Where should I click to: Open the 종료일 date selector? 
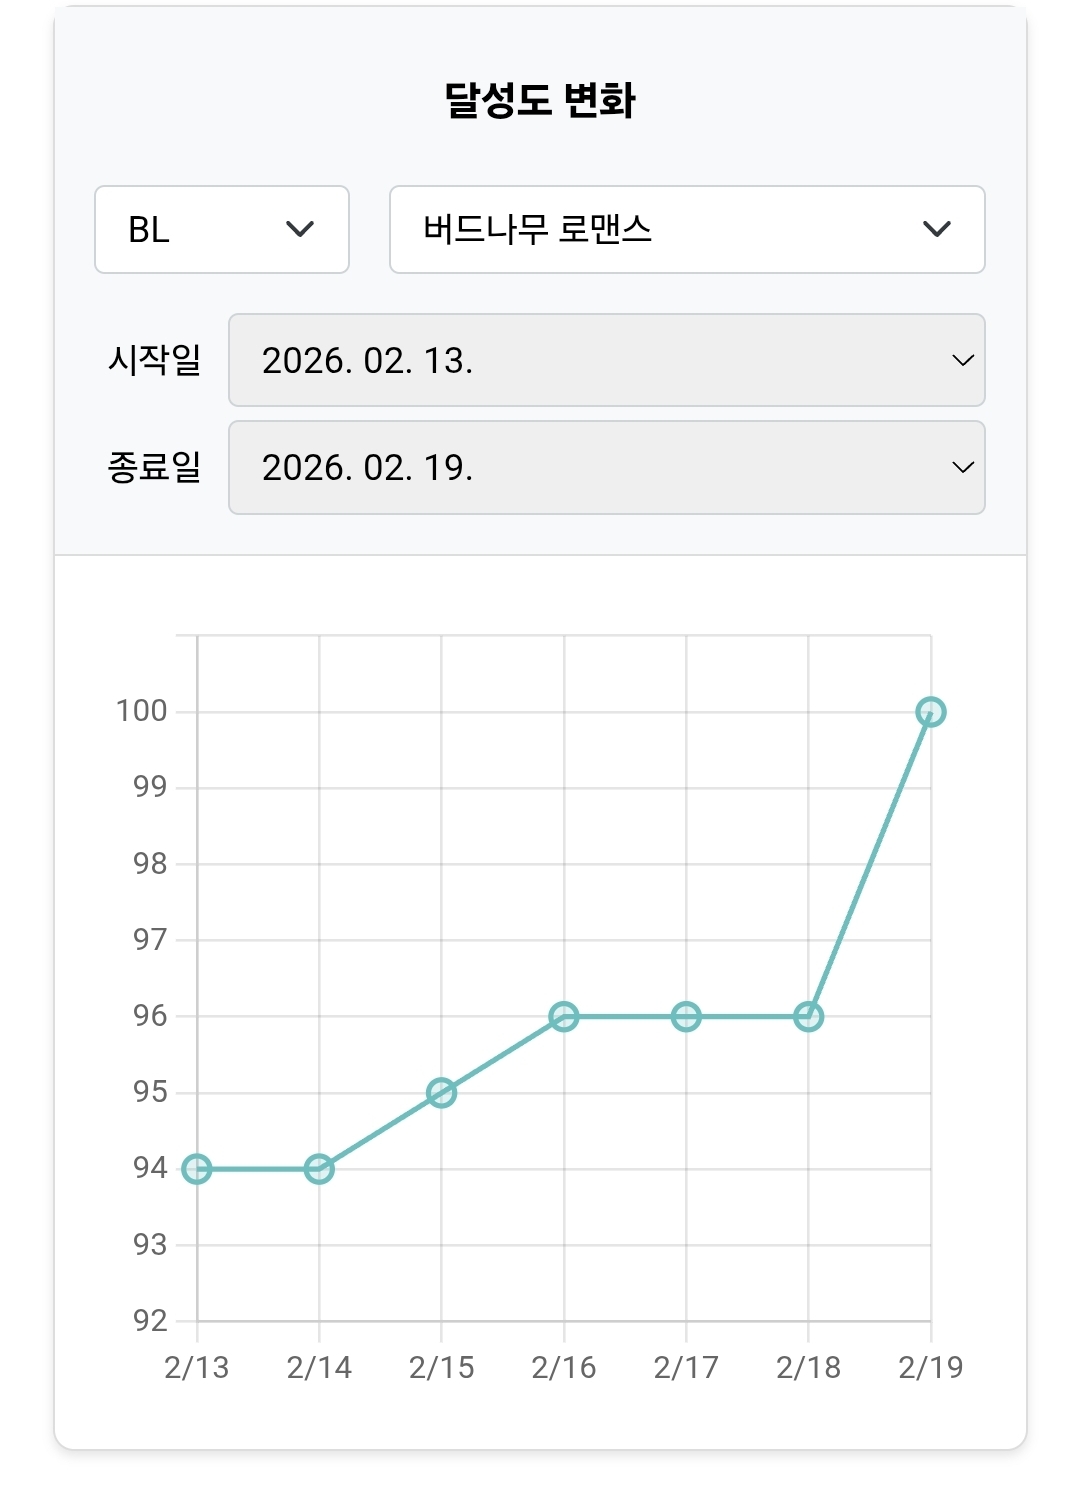click(606, 467)
